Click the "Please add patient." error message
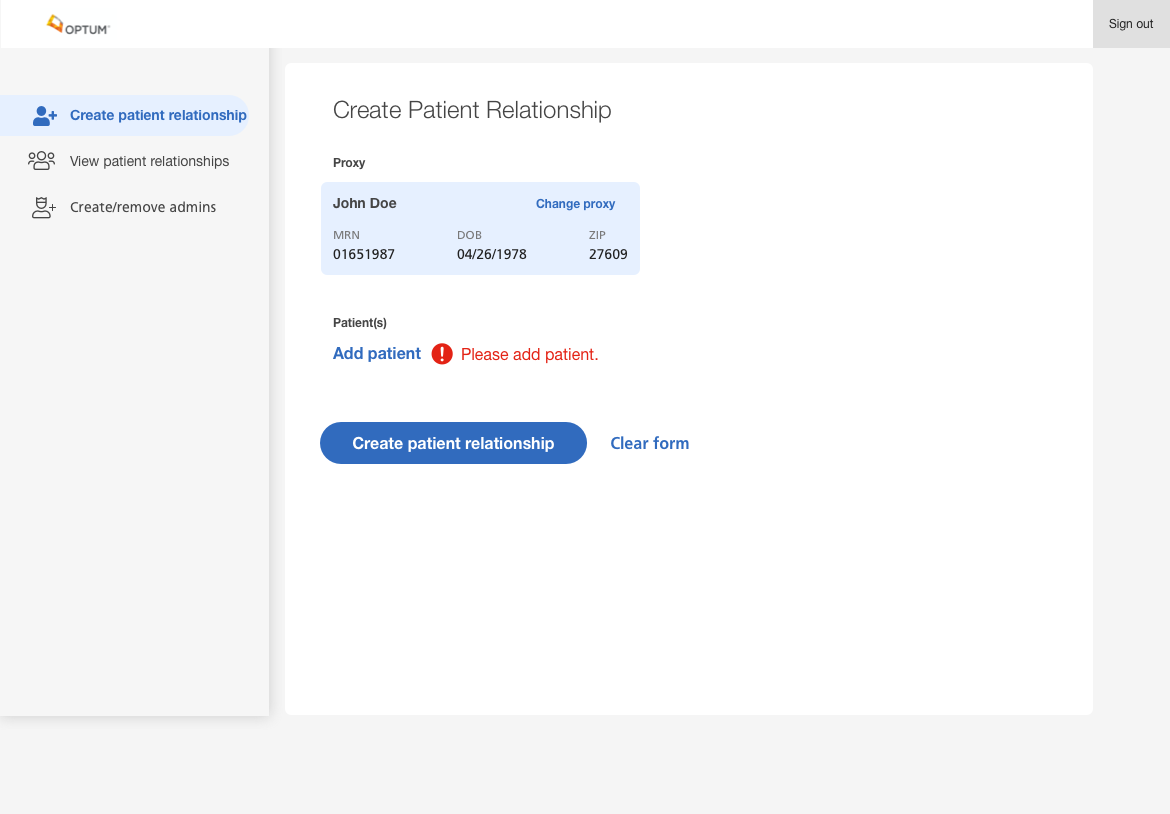Screen dimensions: 1170x814 (529, 355)
